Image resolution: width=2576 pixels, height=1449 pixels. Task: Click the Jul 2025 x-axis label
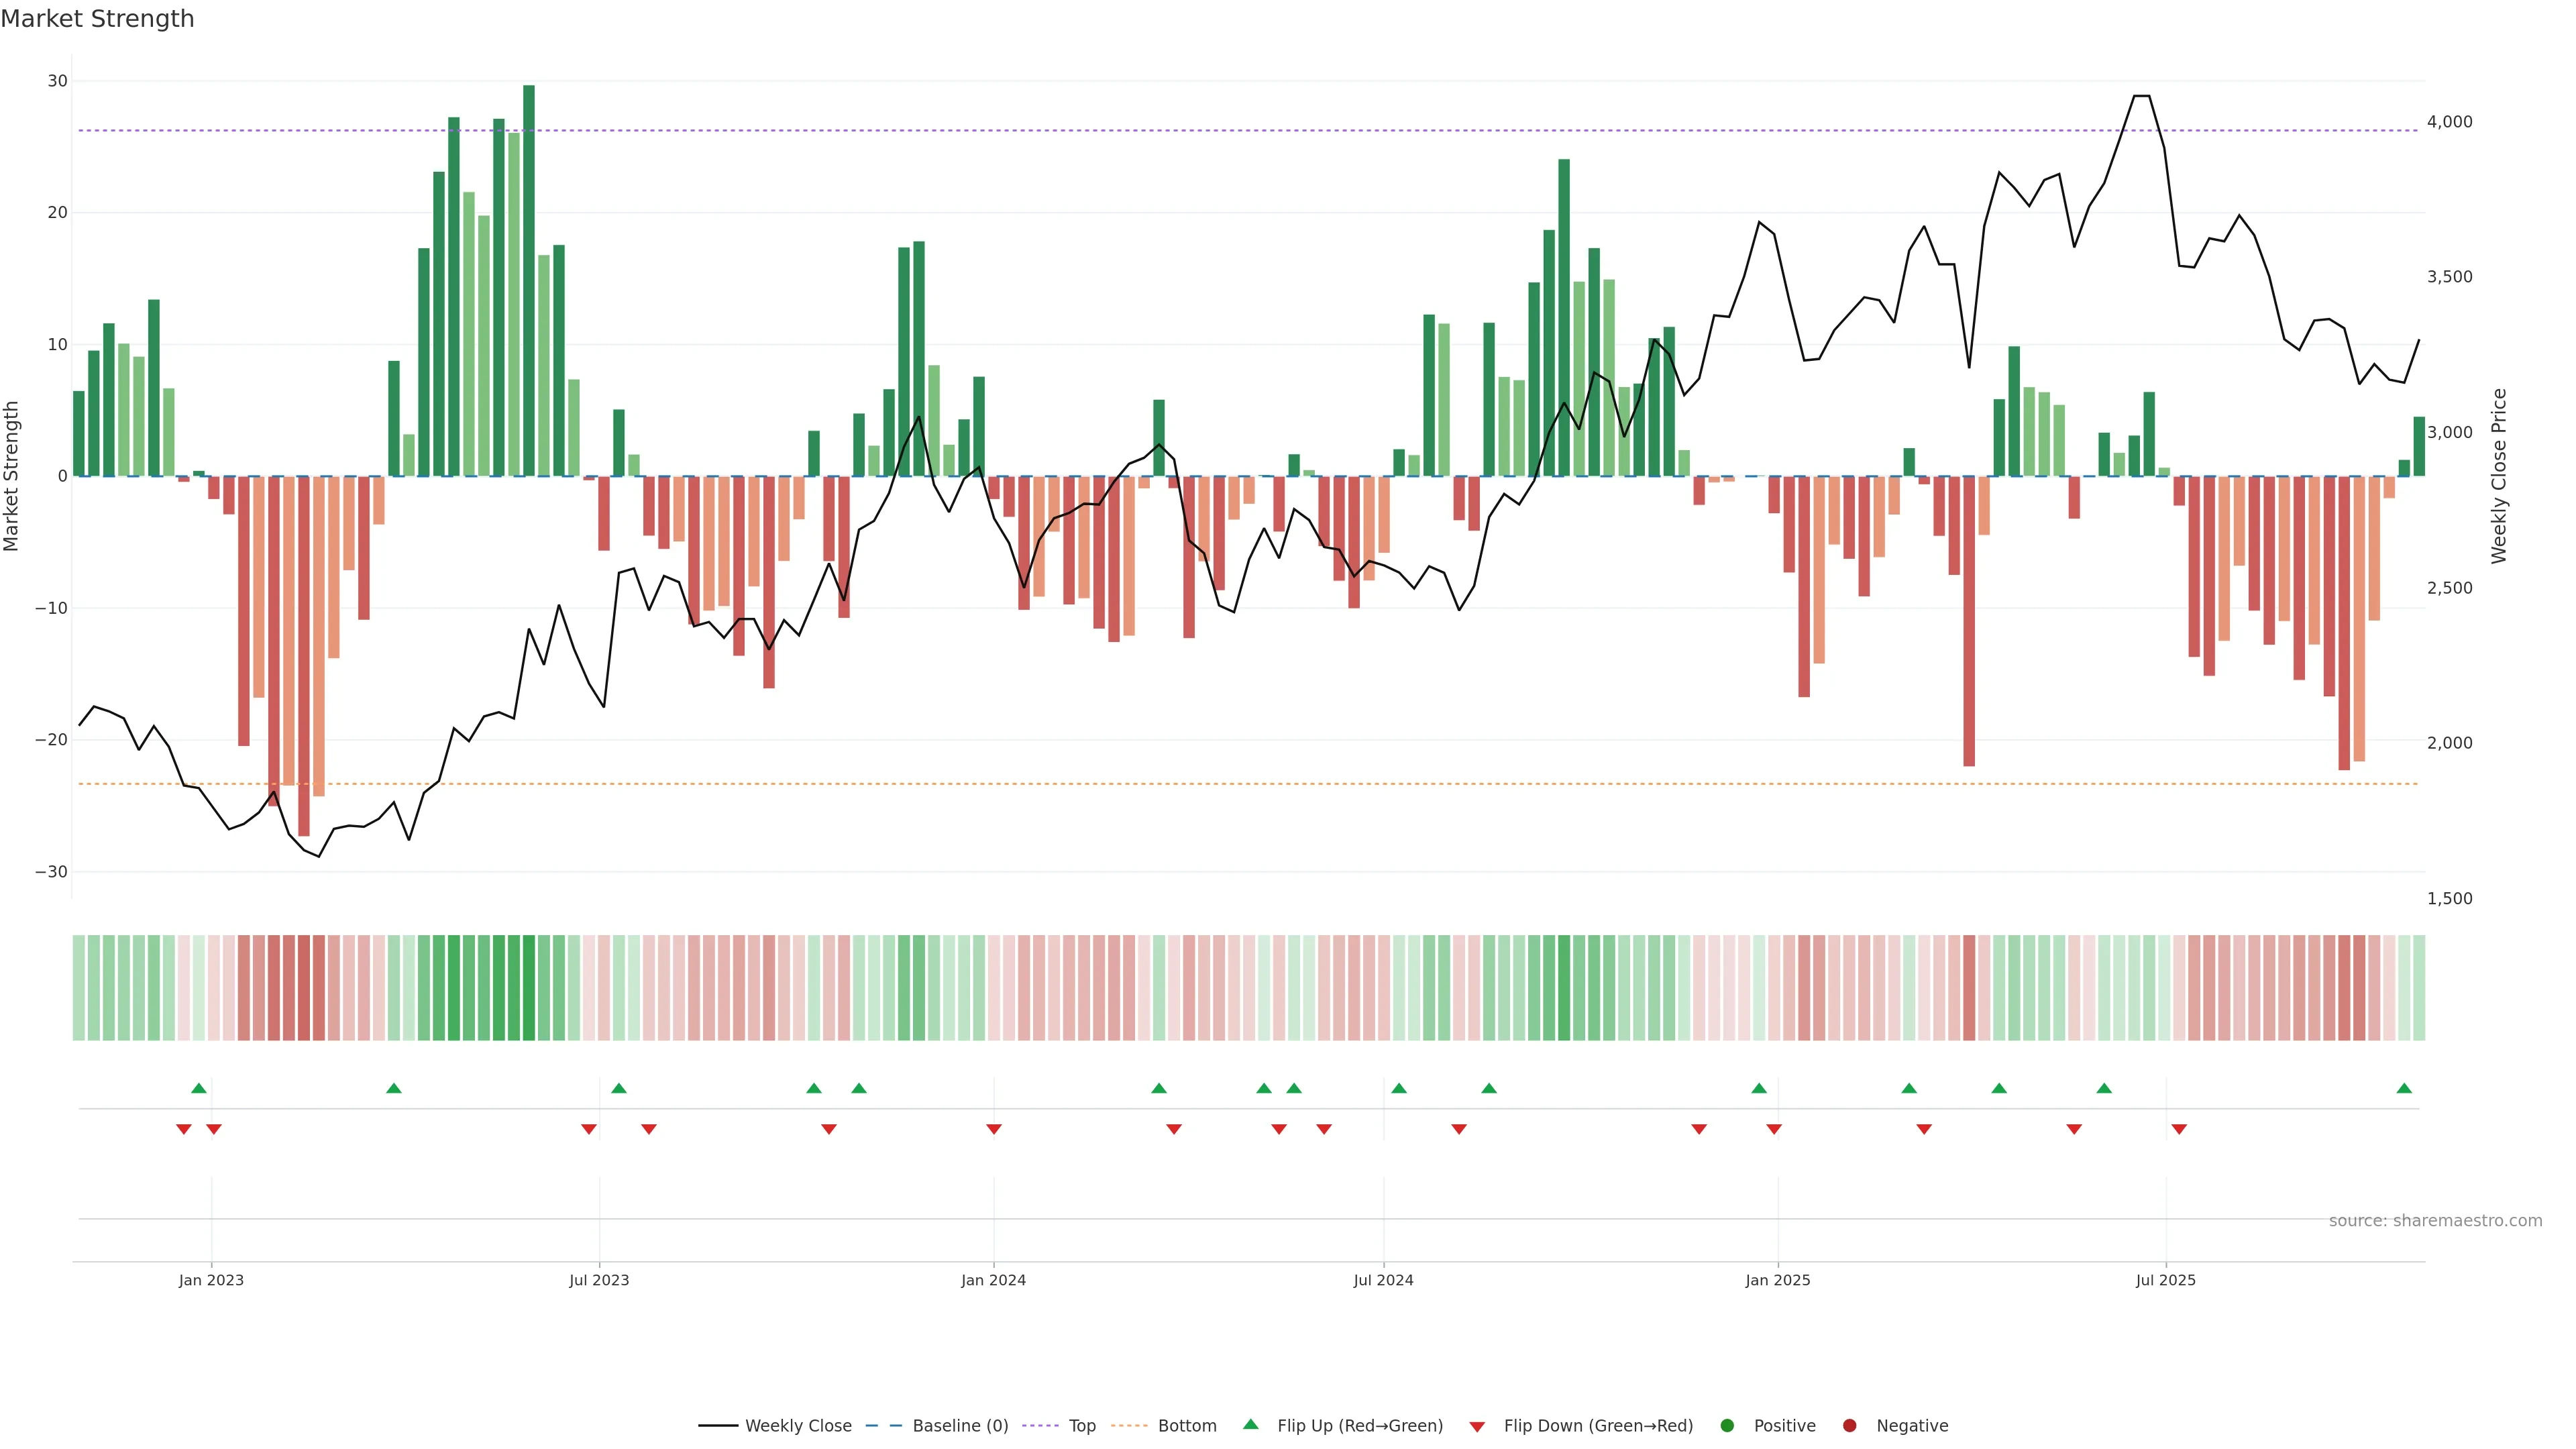[2165, 1280]
